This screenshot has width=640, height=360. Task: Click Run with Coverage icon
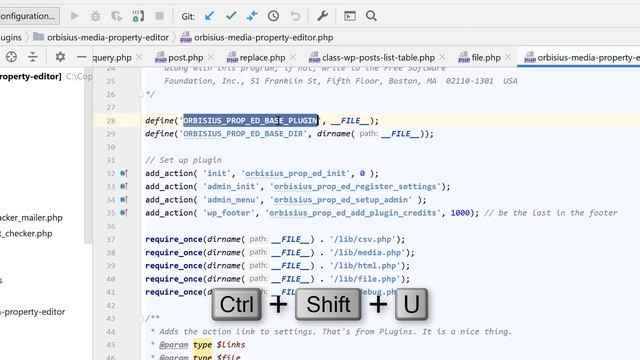pyautogui.click(x=117, y=16)
